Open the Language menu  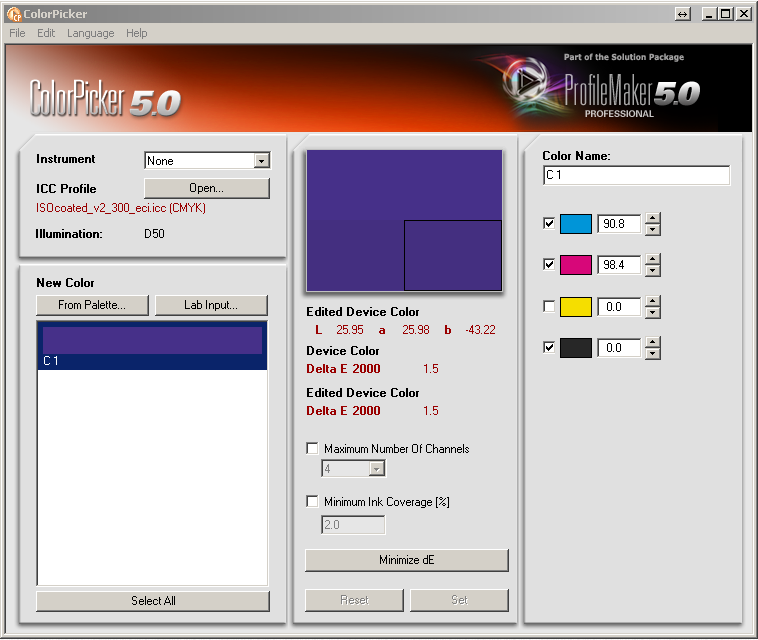[90, 33]
